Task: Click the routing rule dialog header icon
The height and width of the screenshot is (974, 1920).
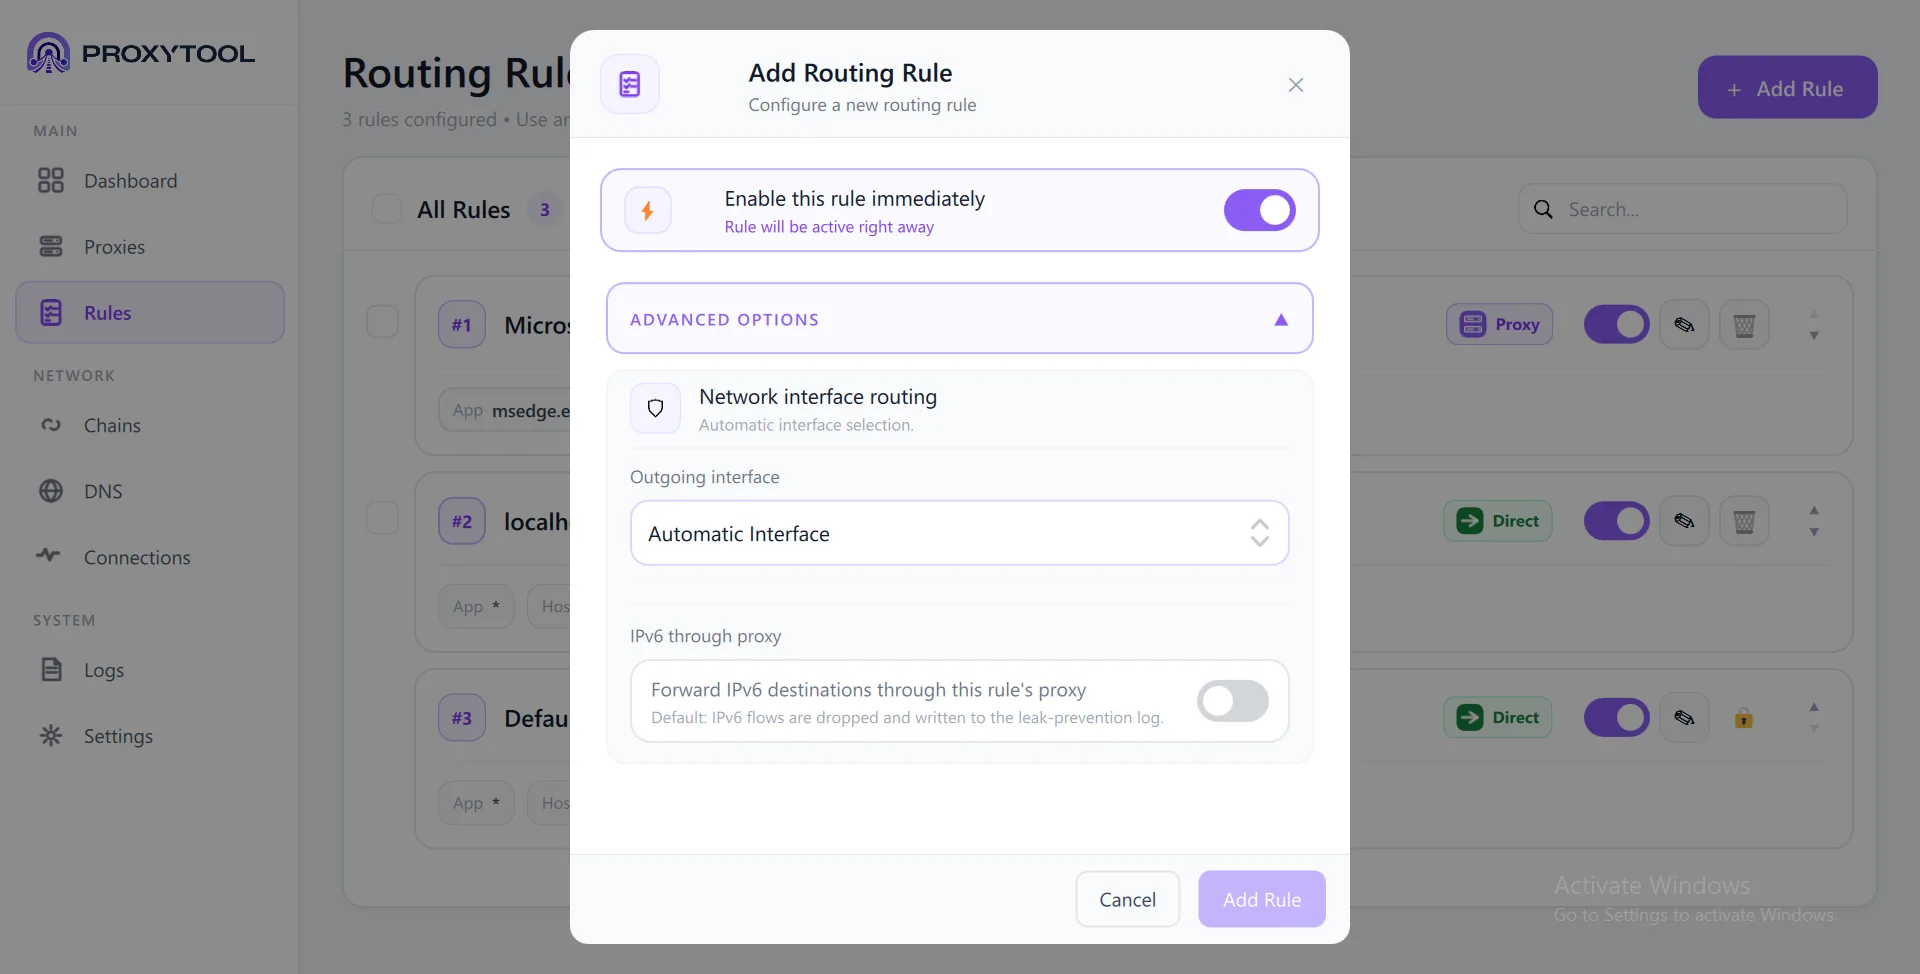Action: click(x=630, y=84)
